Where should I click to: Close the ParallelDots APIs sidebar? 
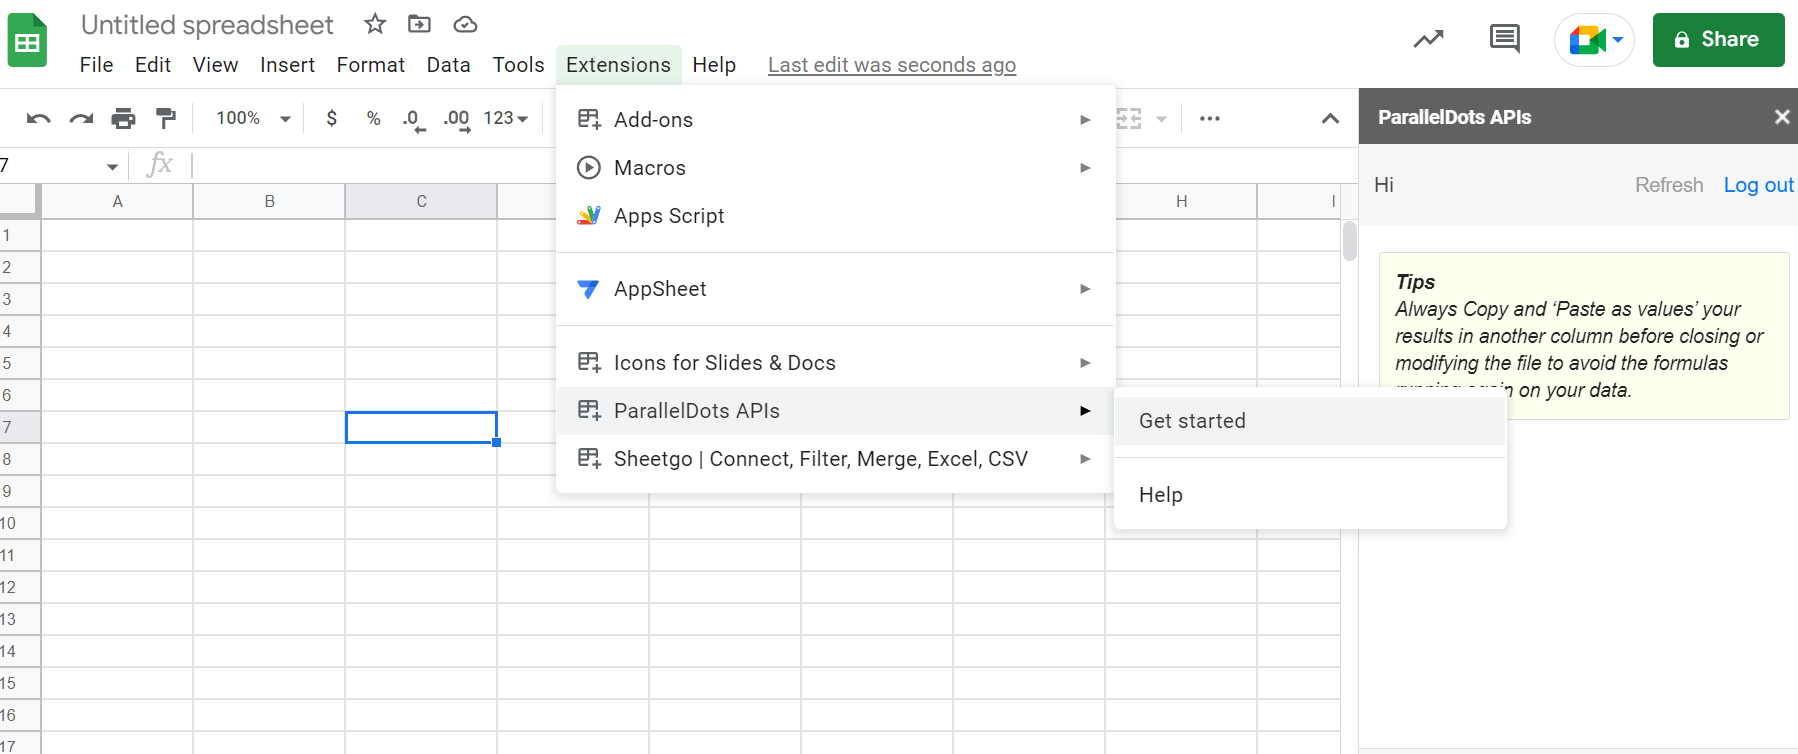[1782, 117]
